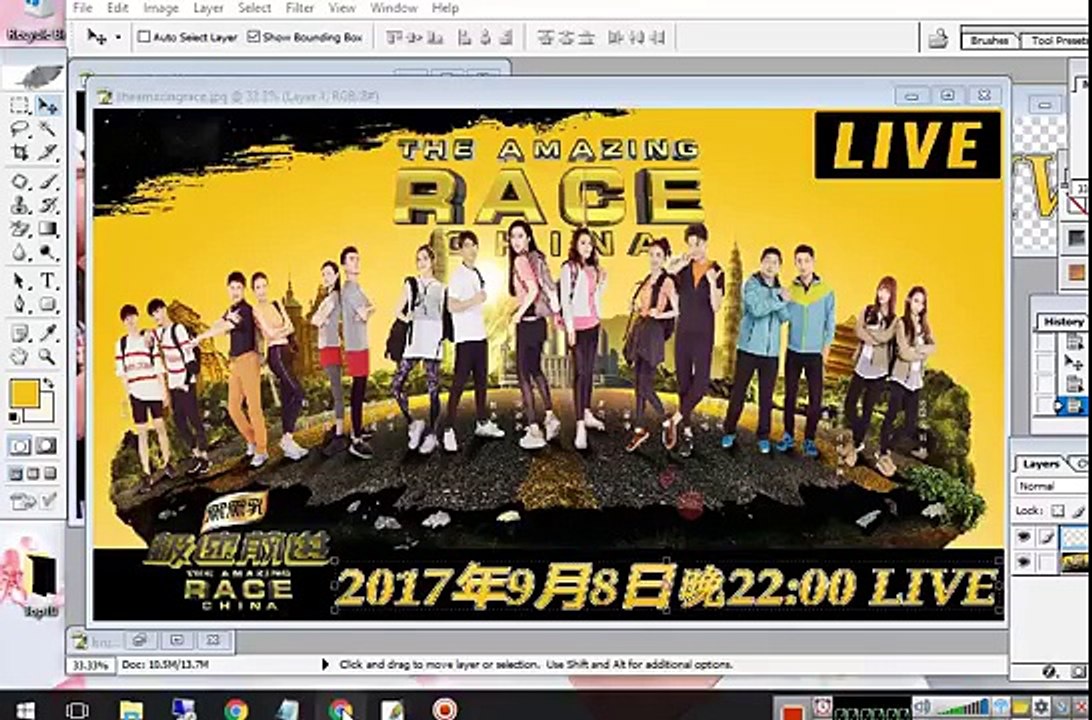Select the Move tool in the toolbox
This screenshot has width=1092, height=720.
[x=47, y=105]
